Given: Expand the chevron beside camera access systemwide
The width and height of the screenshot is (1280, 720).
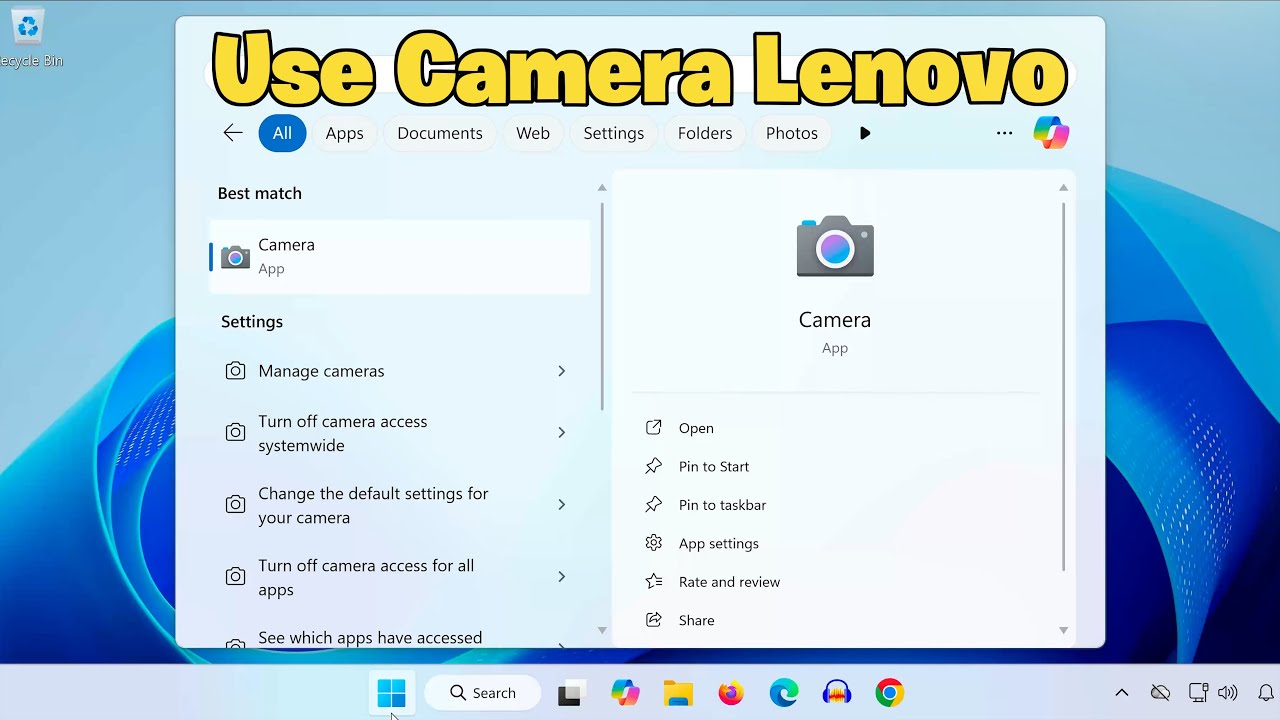Looking at the screenshot, I should [562, 432].
